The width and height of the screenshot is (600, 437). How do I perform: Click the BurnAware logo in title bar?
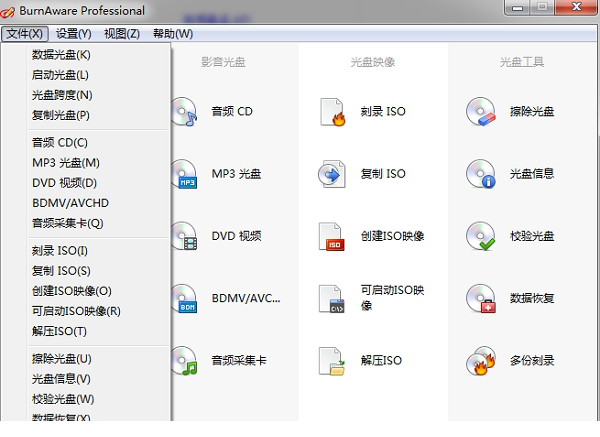click(x=8, y=12)
